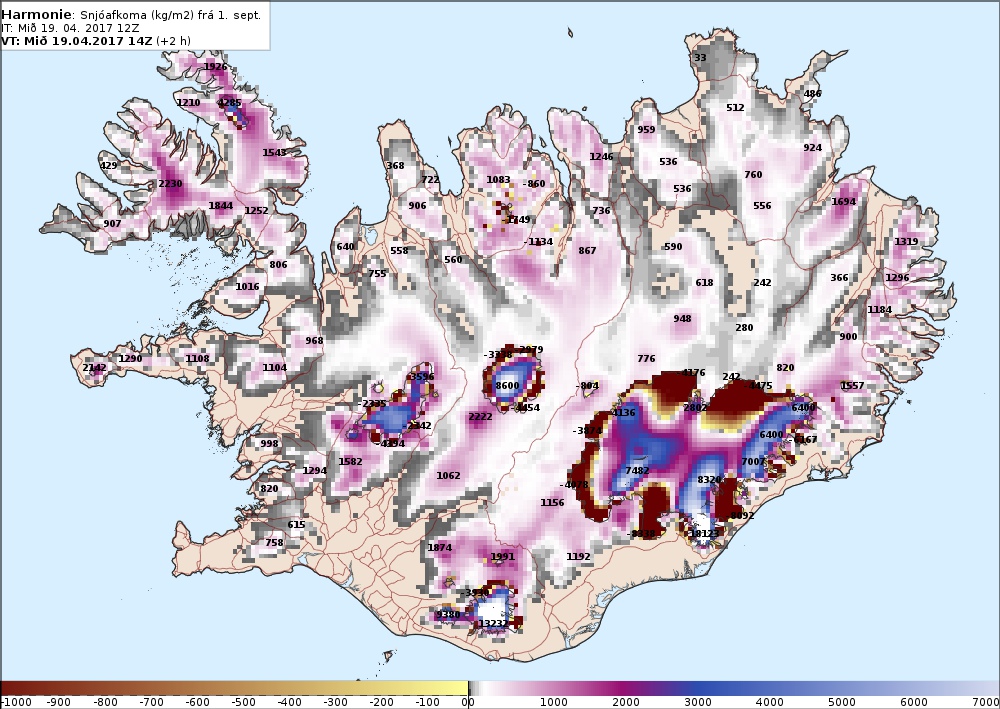Viewport: 1000px width, 709px height.
Task: Select the colorbar tick label 3000
Action: (x=697, y=703)
